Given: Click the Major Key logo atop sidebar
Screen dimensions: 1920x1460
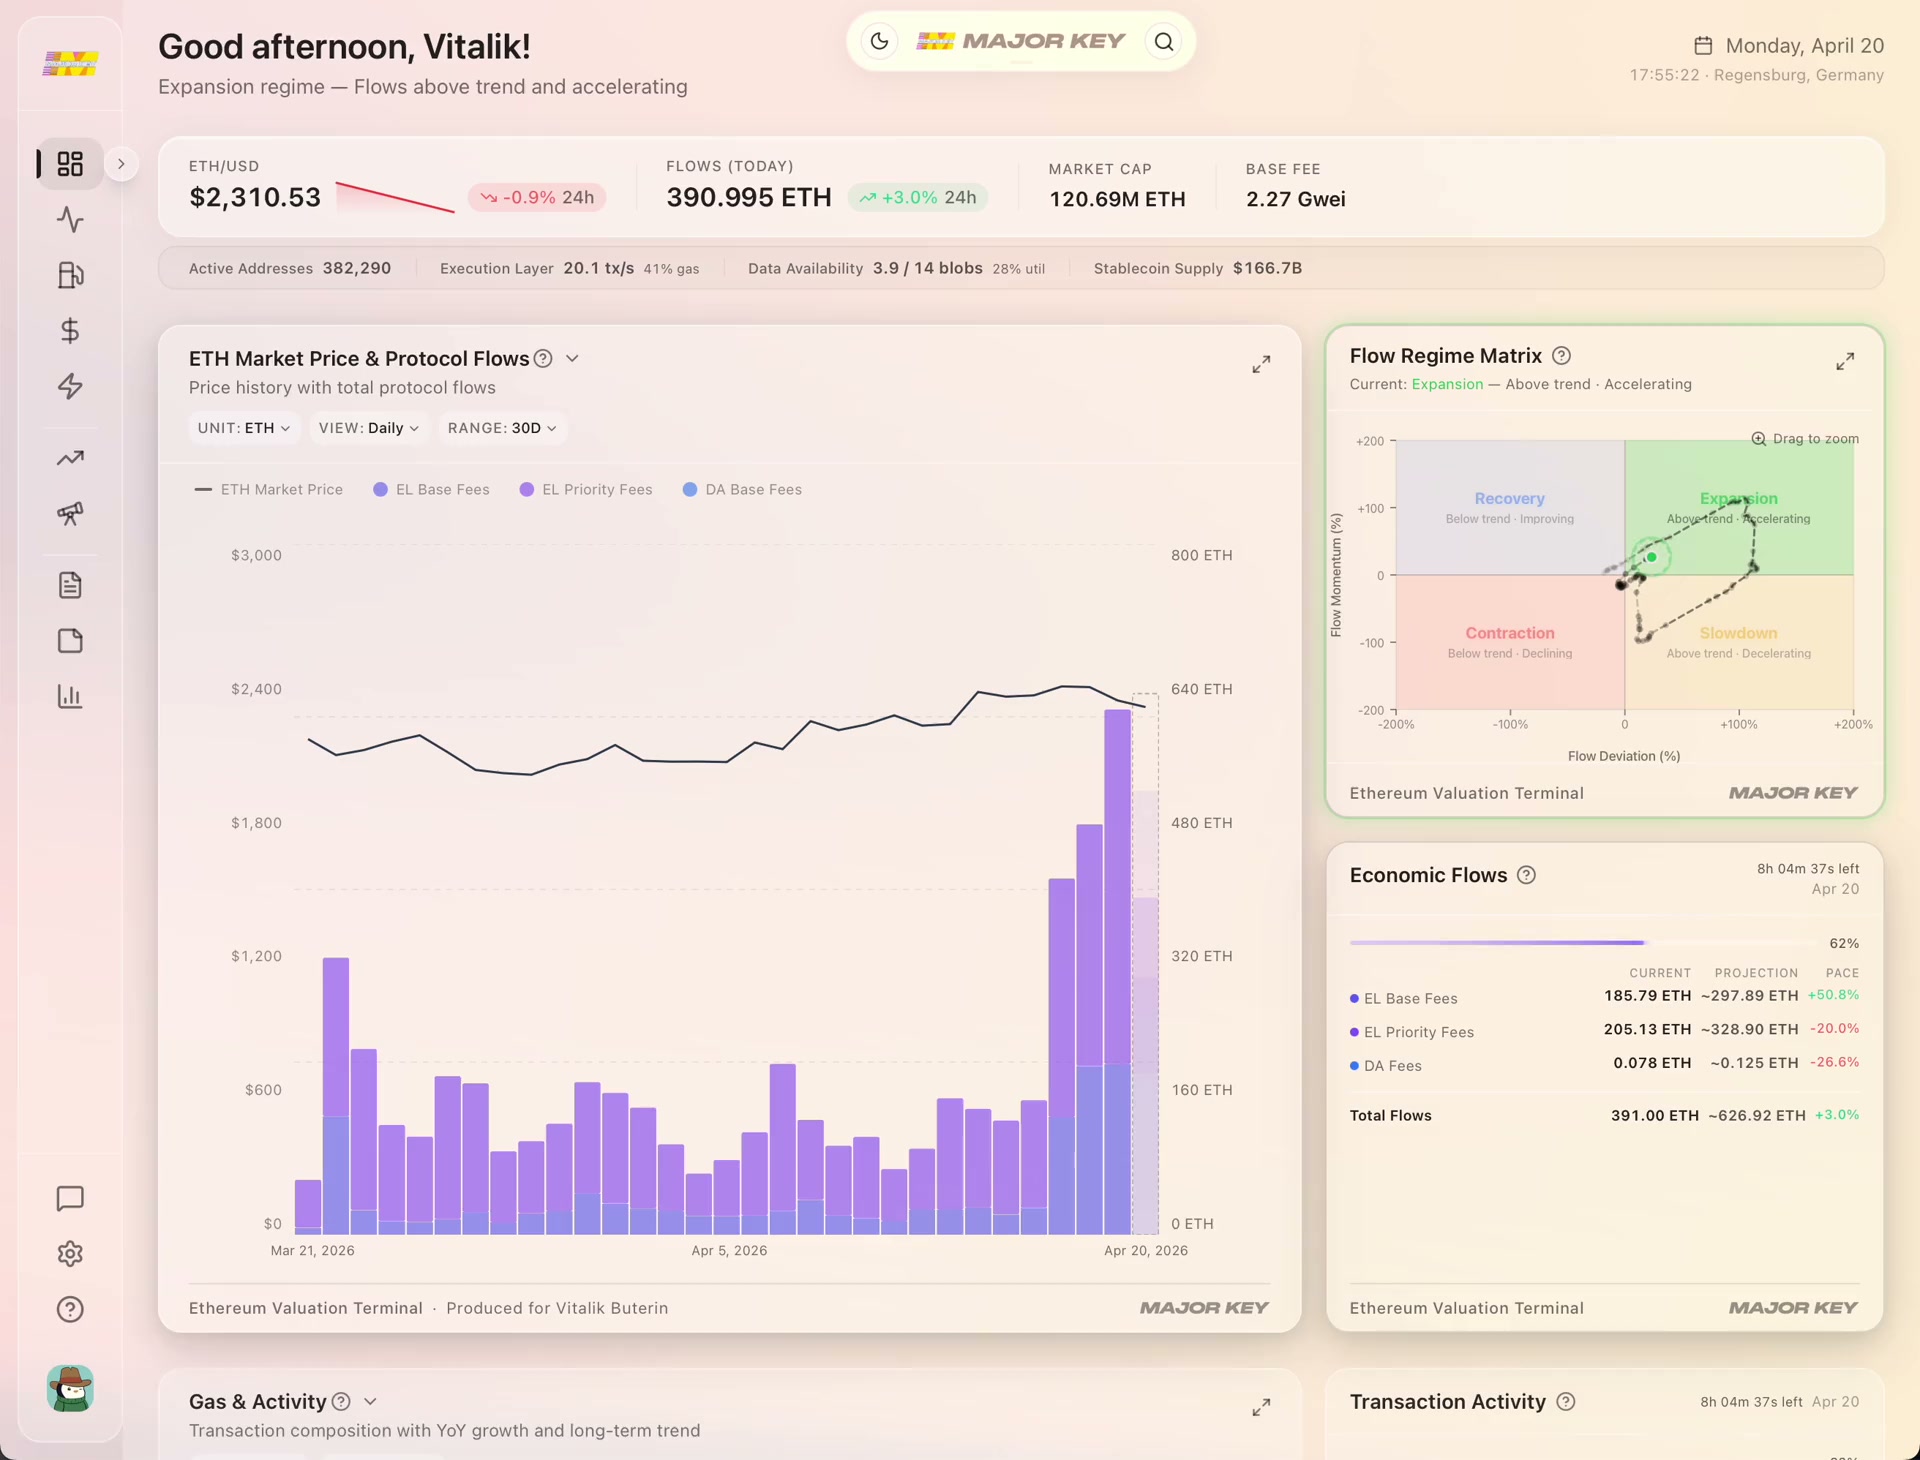Looking at the screenshot, I should pos(70,64).
